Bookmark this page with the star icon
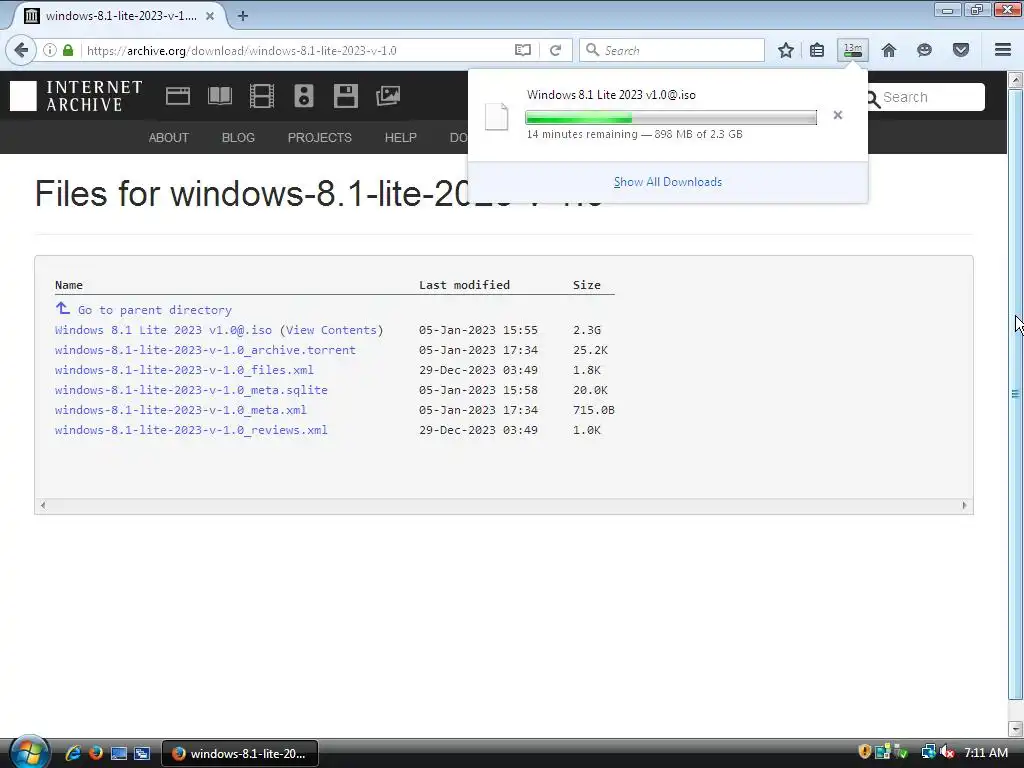This screenshot has height=768, width=1024. (x=786, y=50)
